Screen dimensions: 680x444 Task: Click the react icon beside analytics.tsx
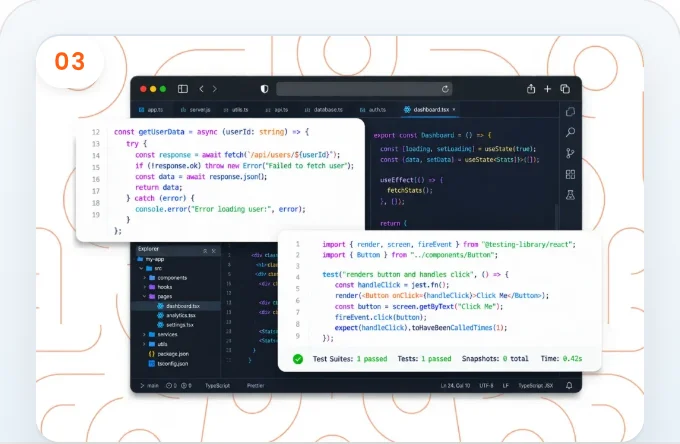pos(160,315)
